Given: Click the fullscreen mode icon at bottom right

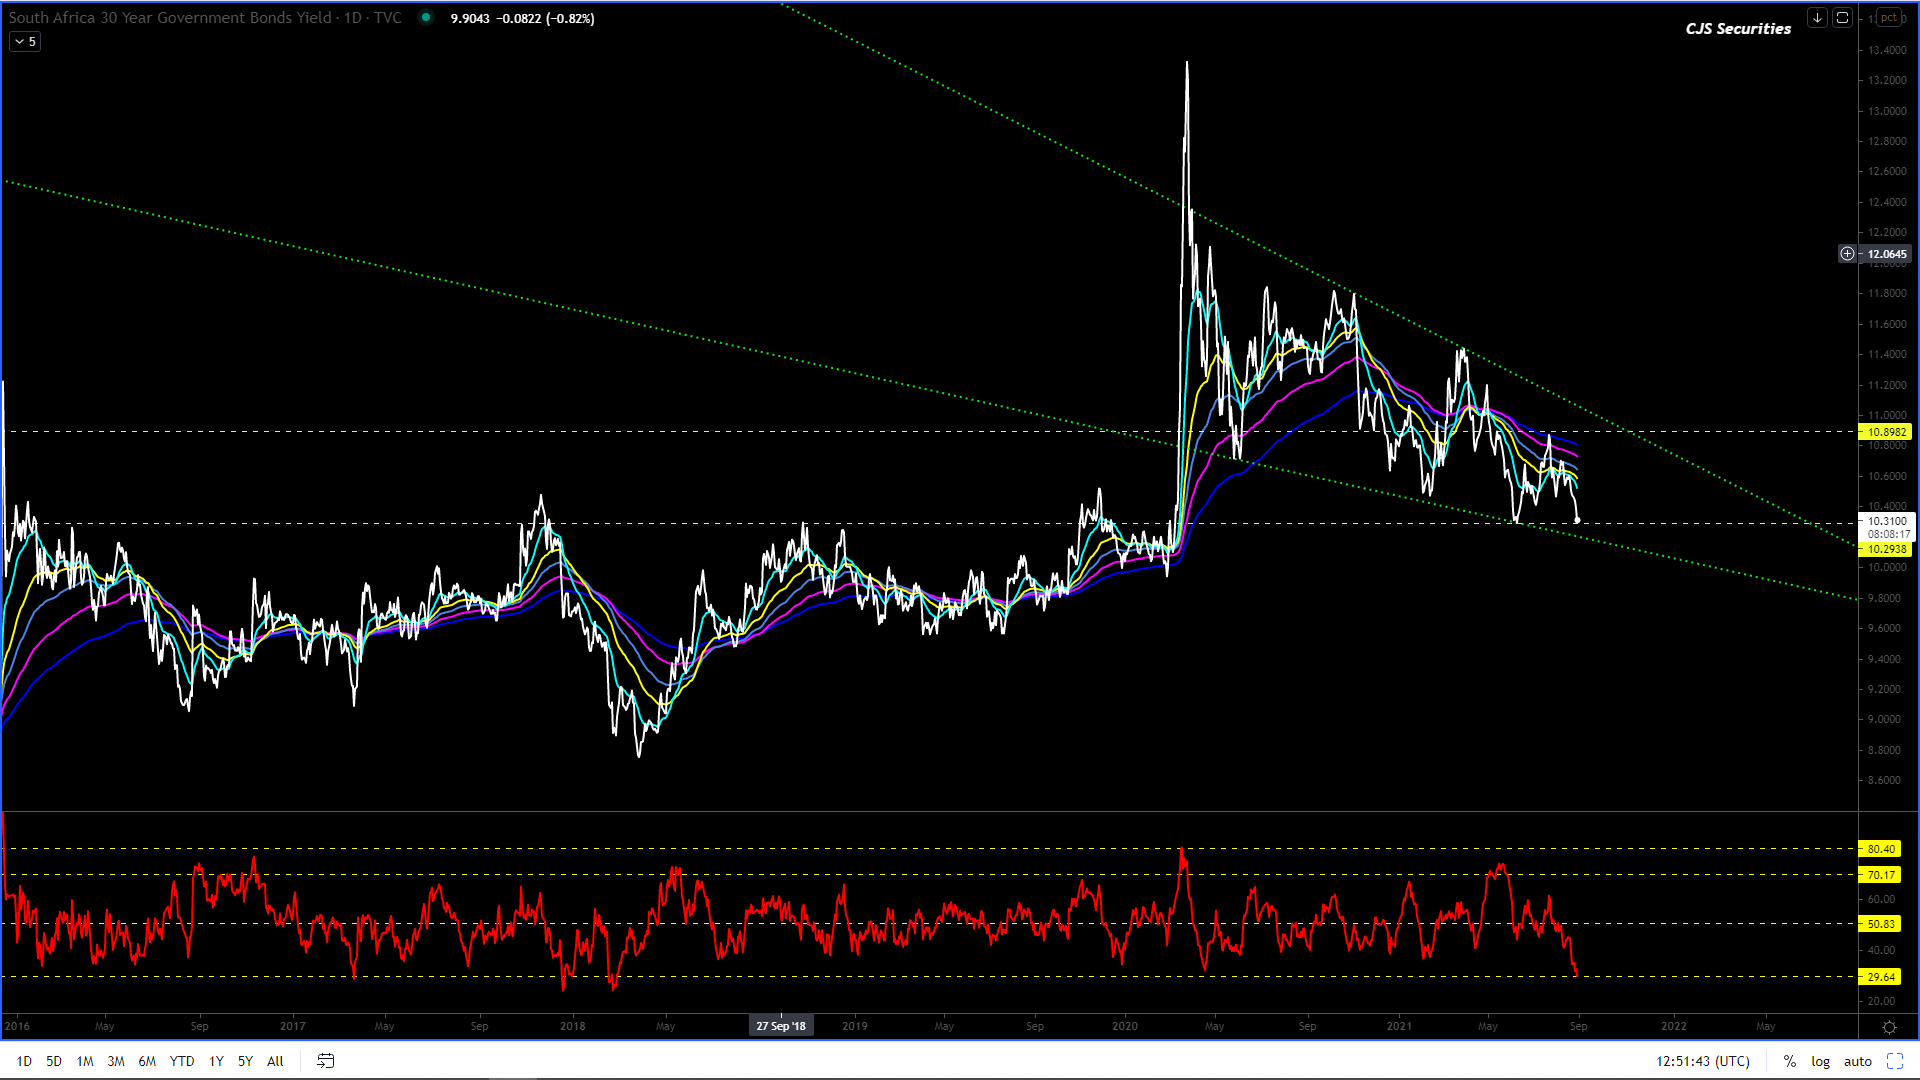Looking at the screenshot, I should coord(1895,1061).
